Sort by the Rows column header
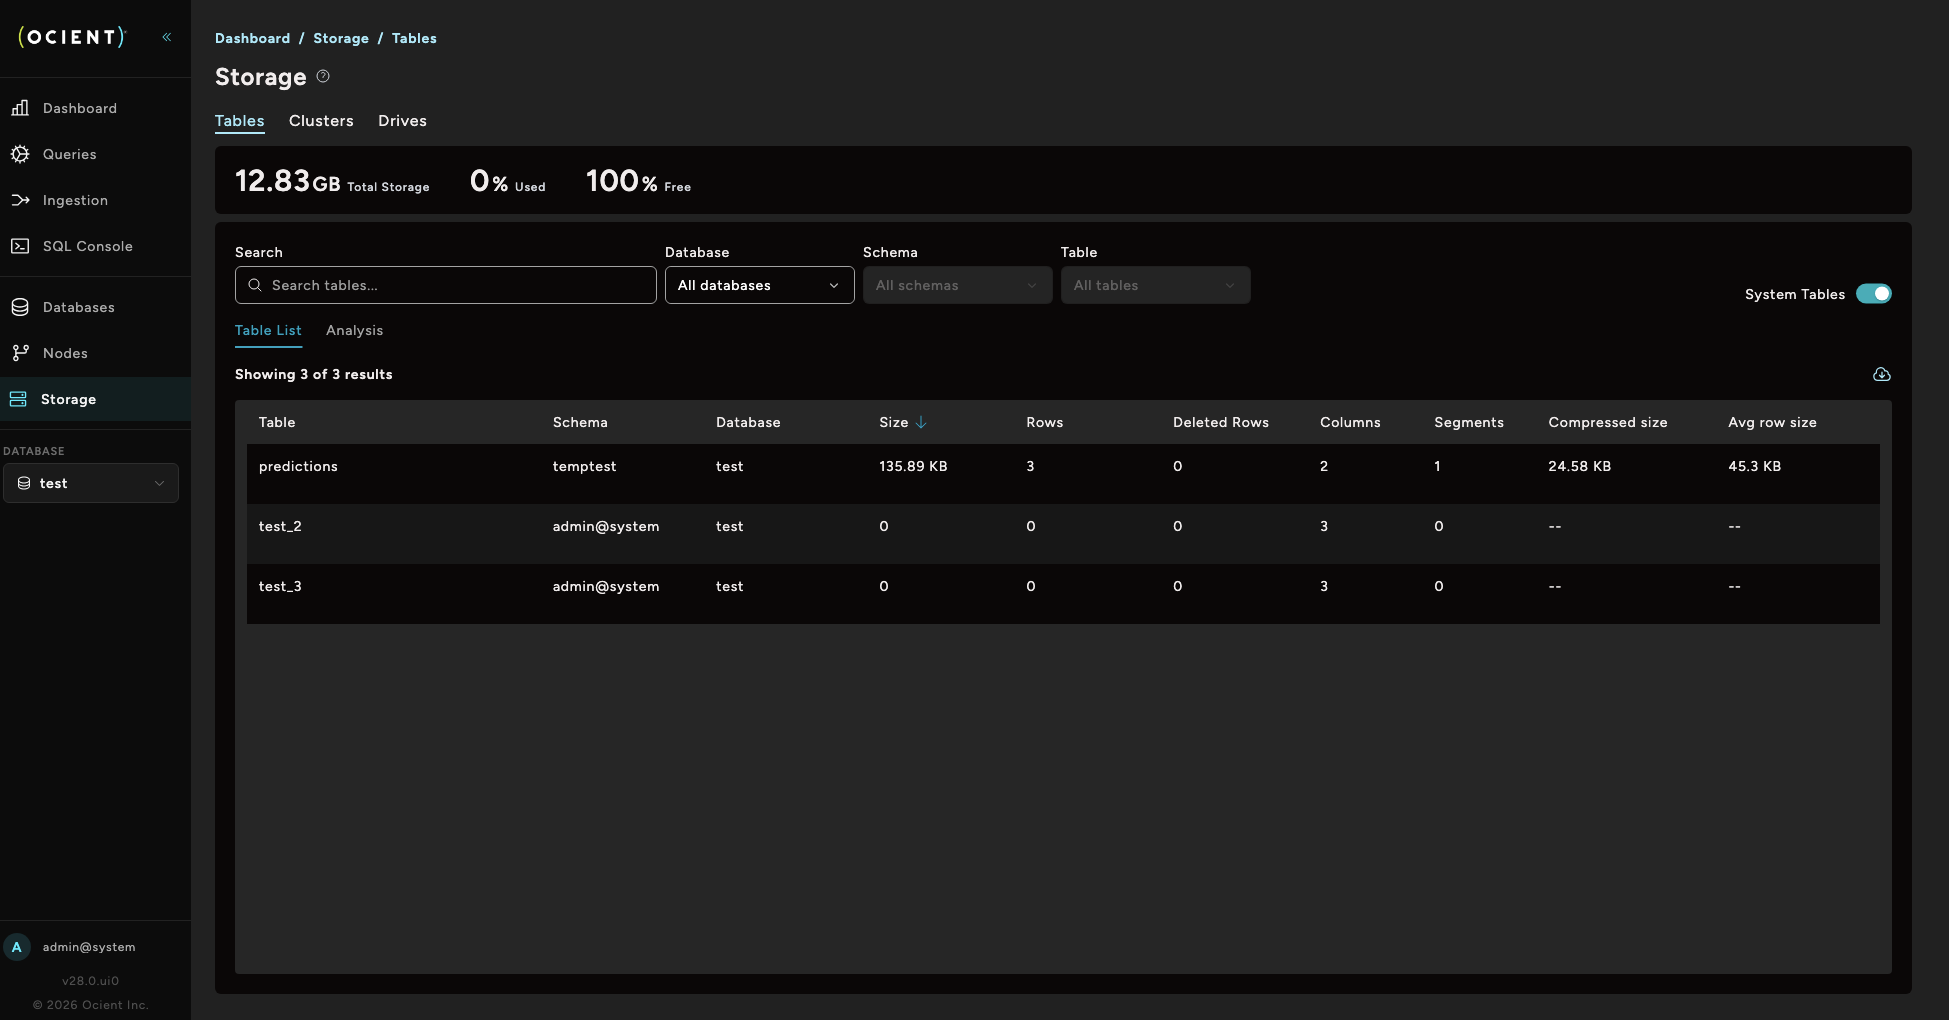Screen dimensions: 1949x1020 pos(1044,422)
